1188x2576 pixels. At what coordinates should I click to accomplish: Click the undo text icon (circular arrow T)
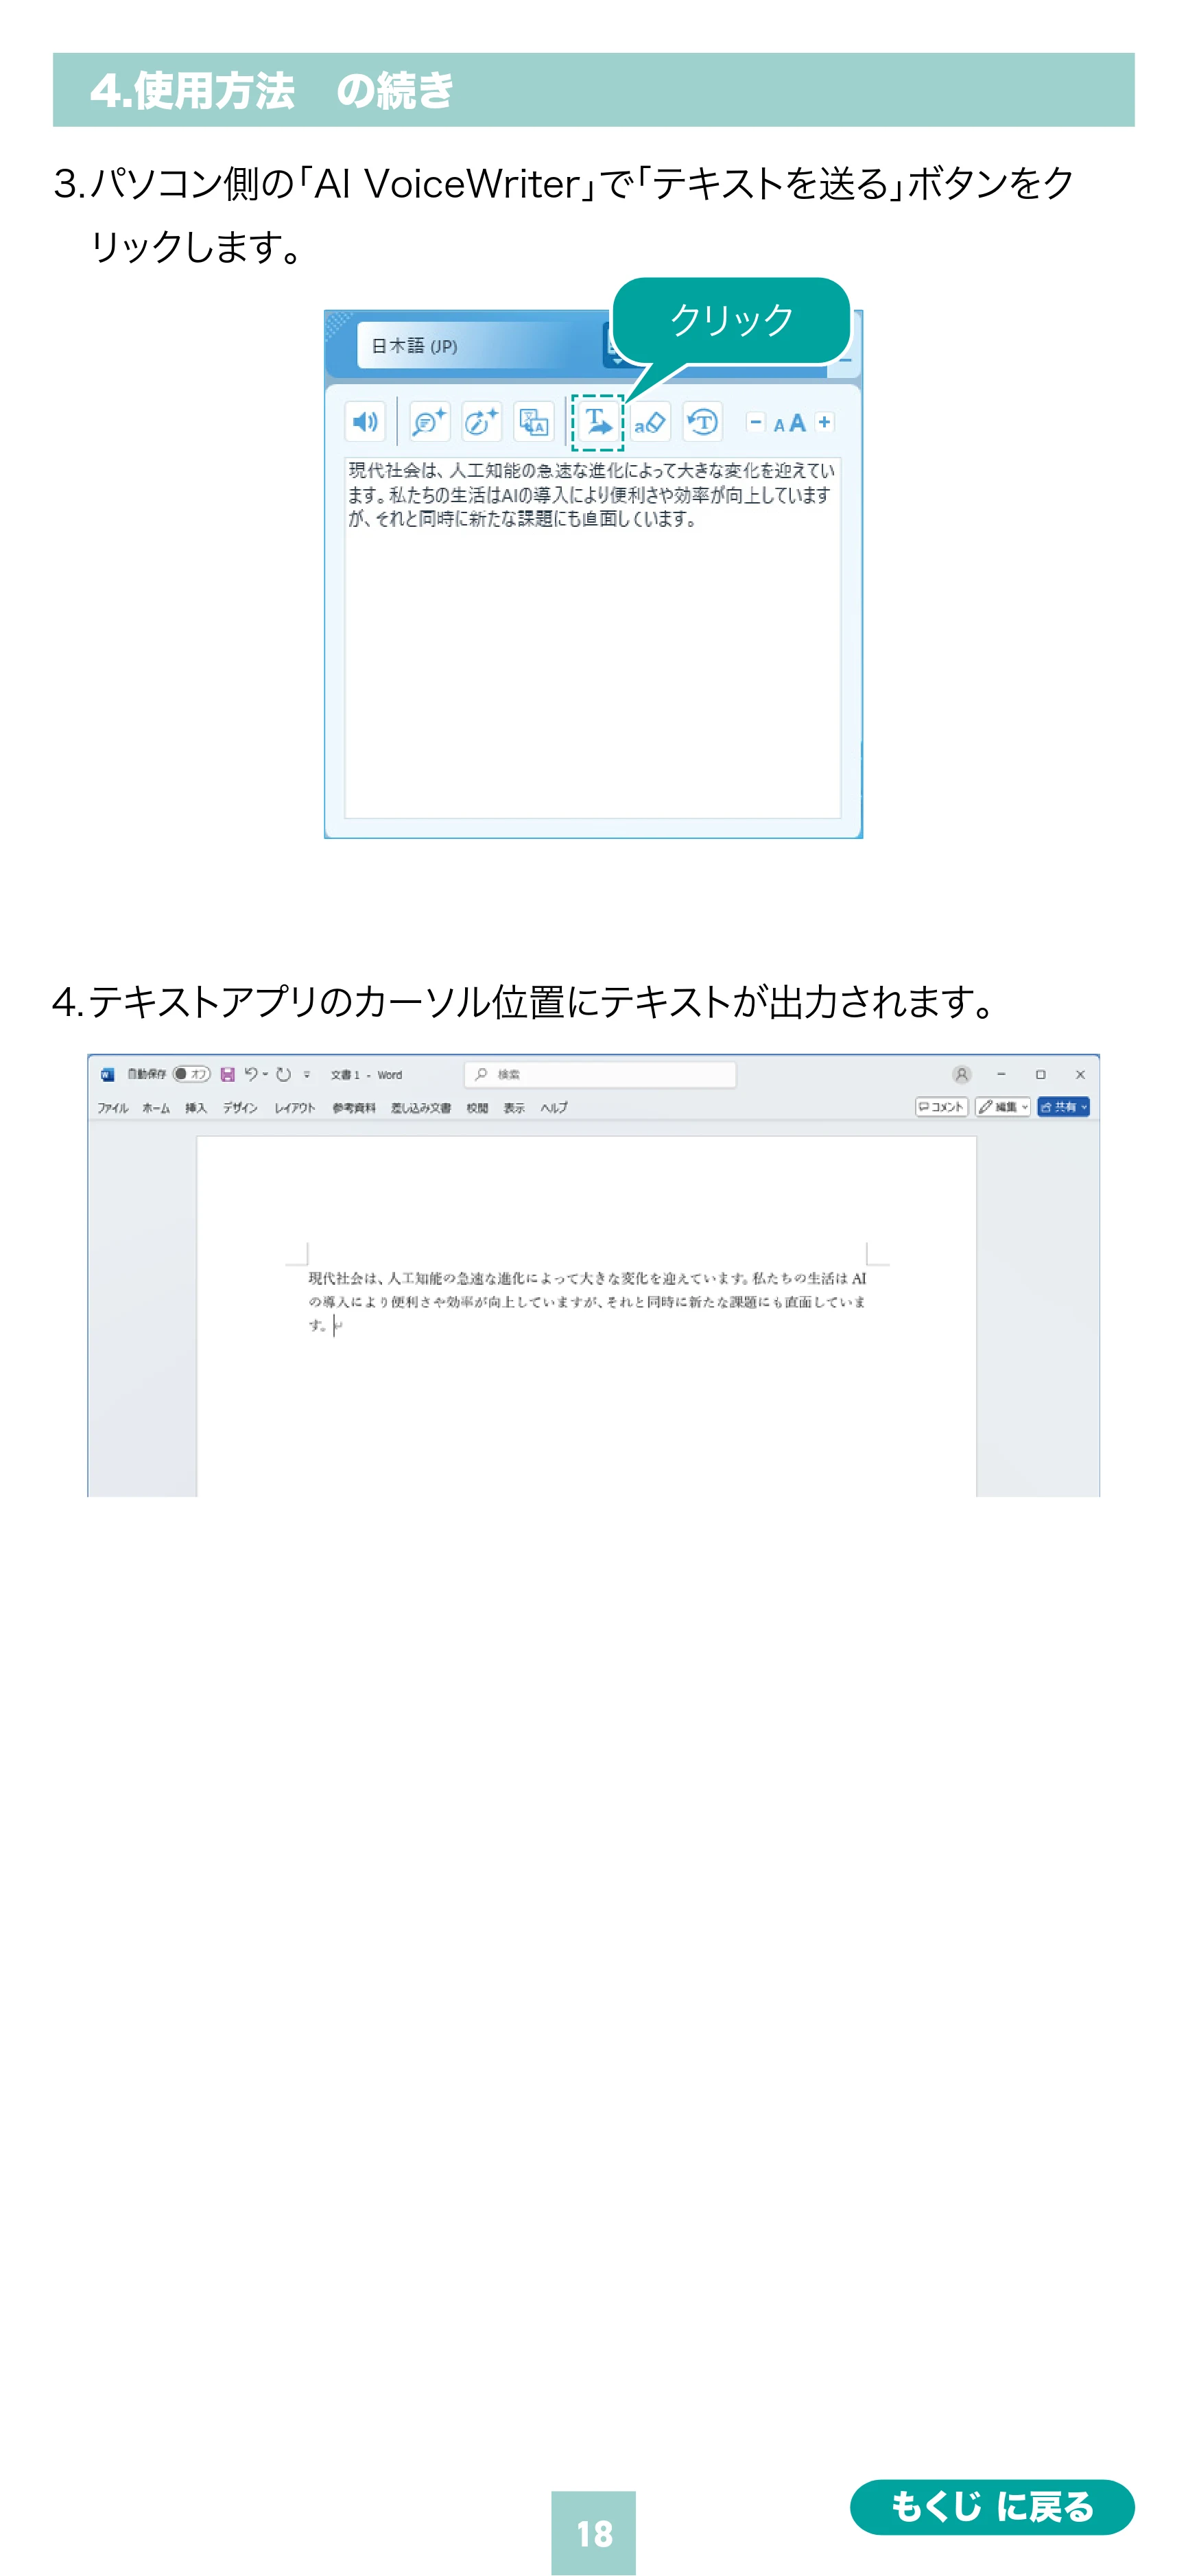tap(703, 422)
